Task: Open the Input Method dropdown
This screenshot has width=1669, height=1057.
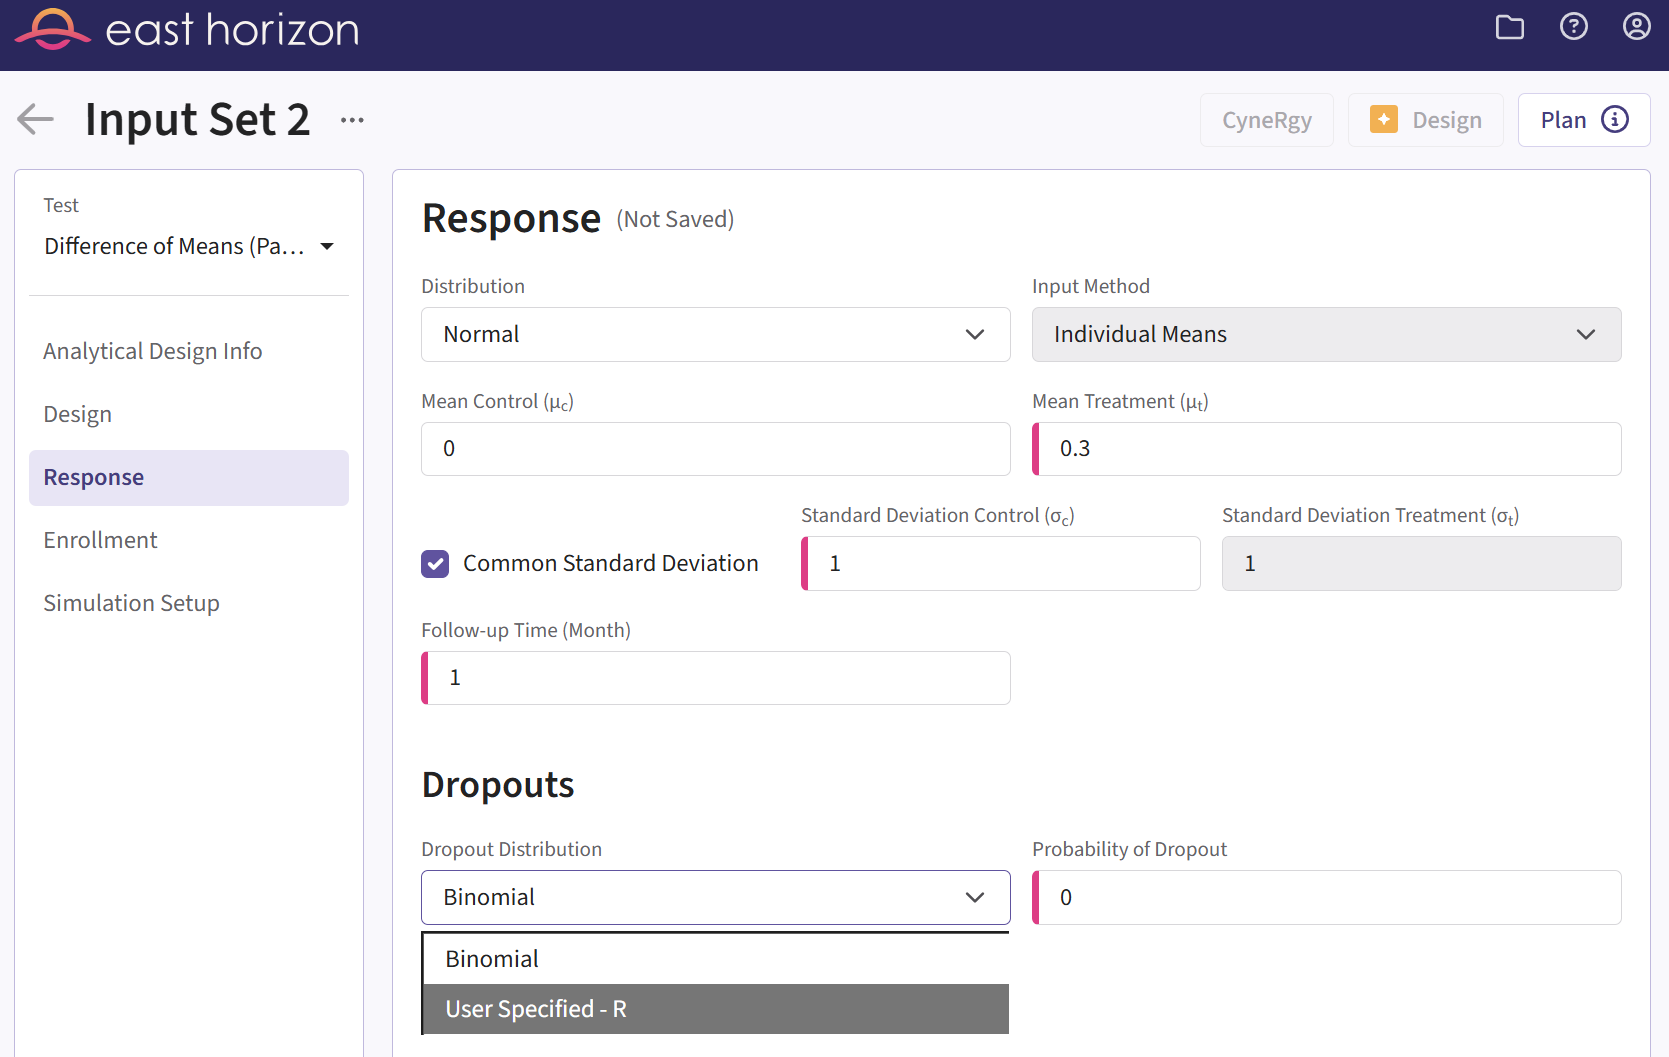Action: point(1325,334)
